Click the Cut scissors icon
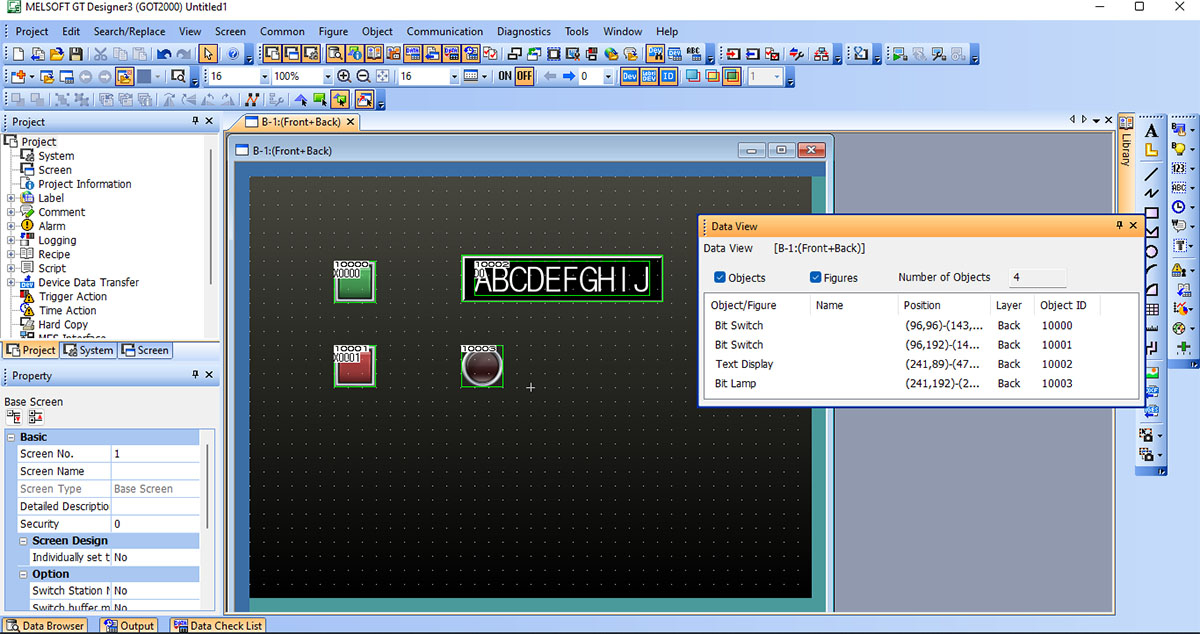This screenshot has width=1200, height=634. (101, 54)
